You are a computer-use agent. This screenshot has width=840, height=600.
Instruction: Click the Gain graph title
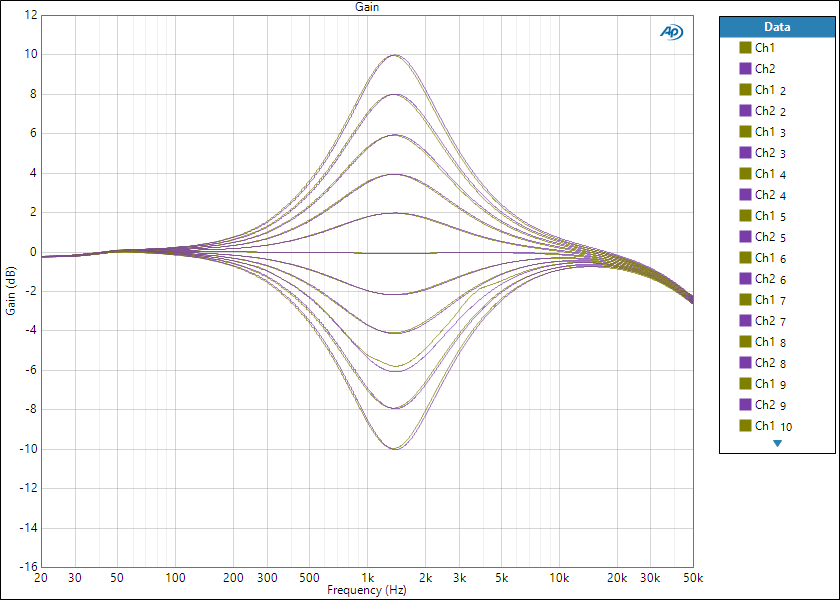pyautogui.click(x=367, y=7)
